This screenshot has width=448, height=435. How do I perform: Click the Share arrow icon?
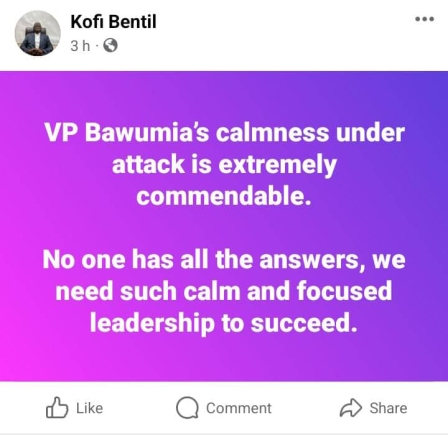point(351,408)
